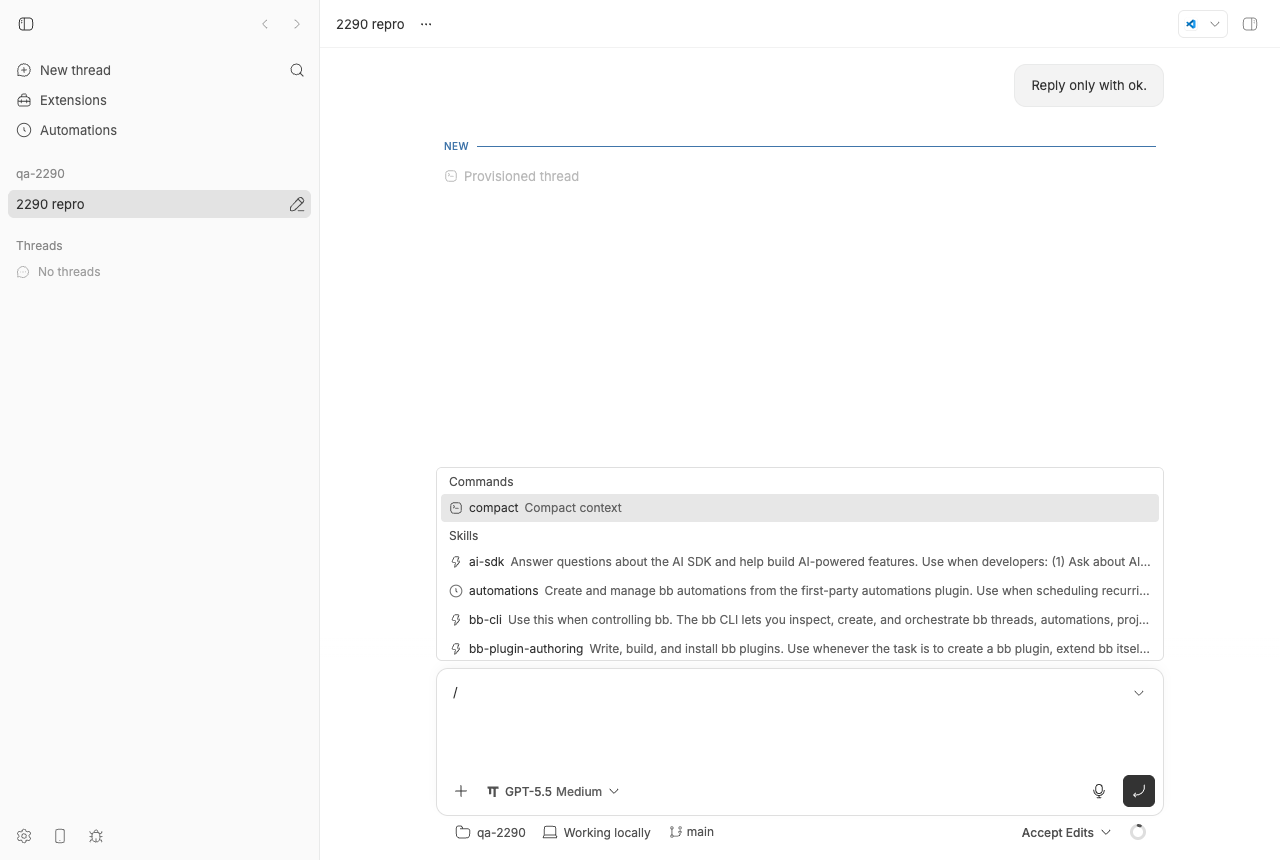Click the 2290 repro header title
Image resolution: width=1280 pixels, height=860 pixels.
pos(370,24)
